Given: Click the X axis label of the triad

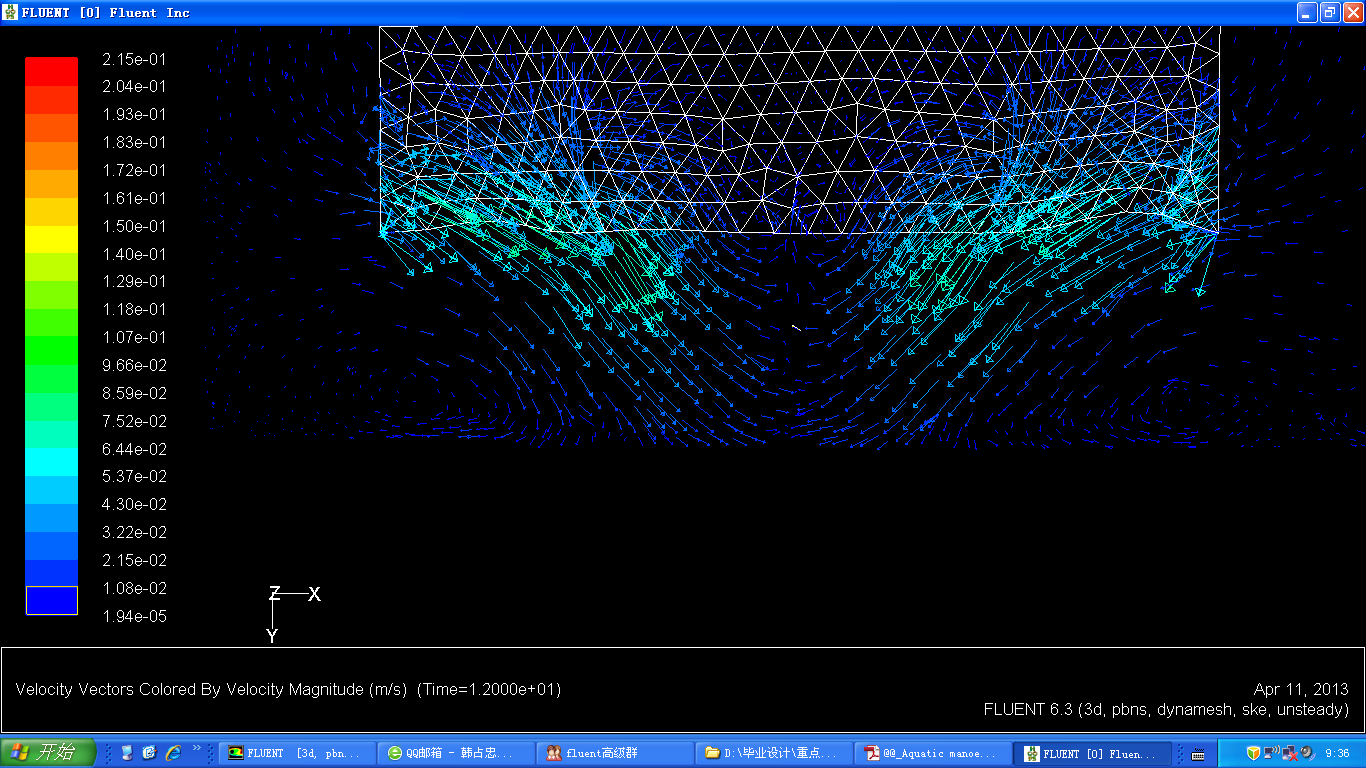Looking at the screenshot, I should (314, 594).
